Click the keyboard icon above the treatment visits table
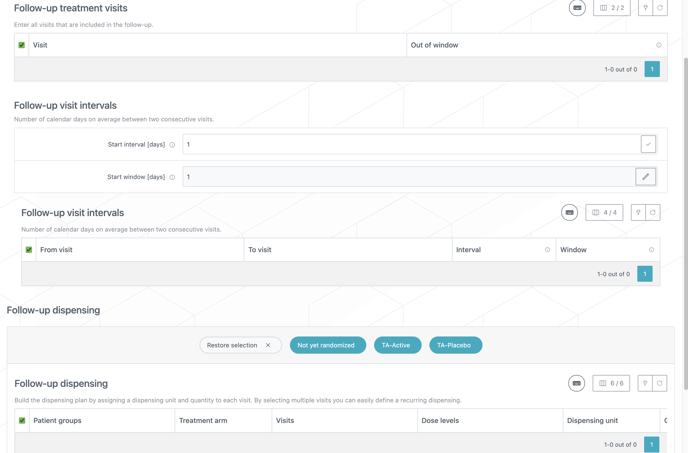The image size is (688, 453). (577, 8)
